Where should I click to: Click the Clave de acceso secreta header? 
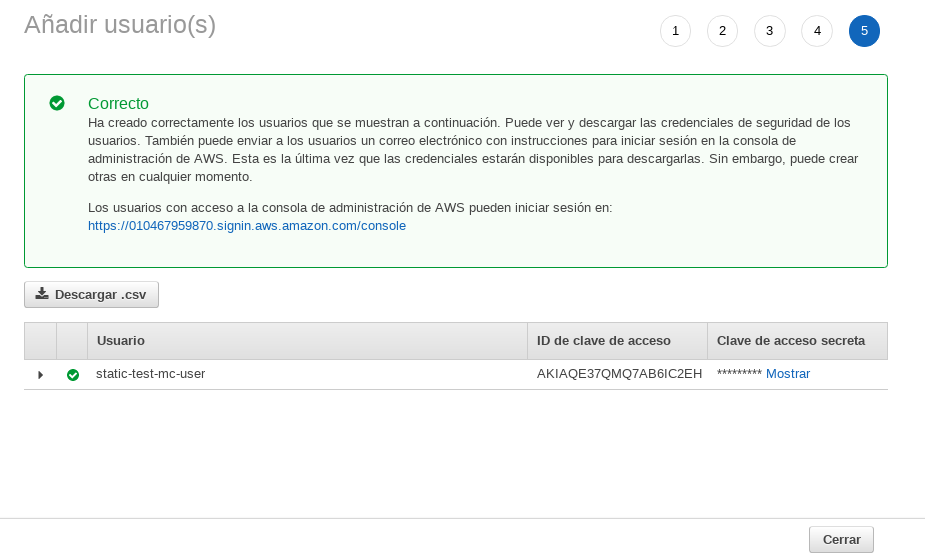click(x=798, y=341)
